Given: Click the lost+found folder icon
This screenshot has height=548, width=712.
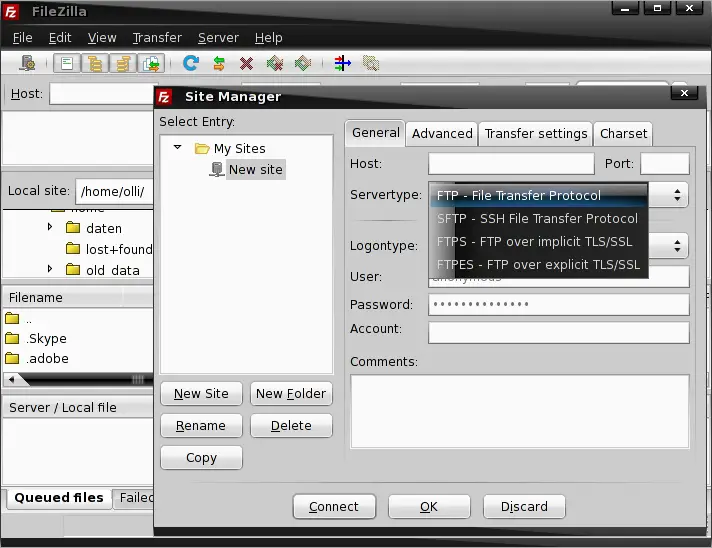Looking at the screenshot, I should click(73, 248).
